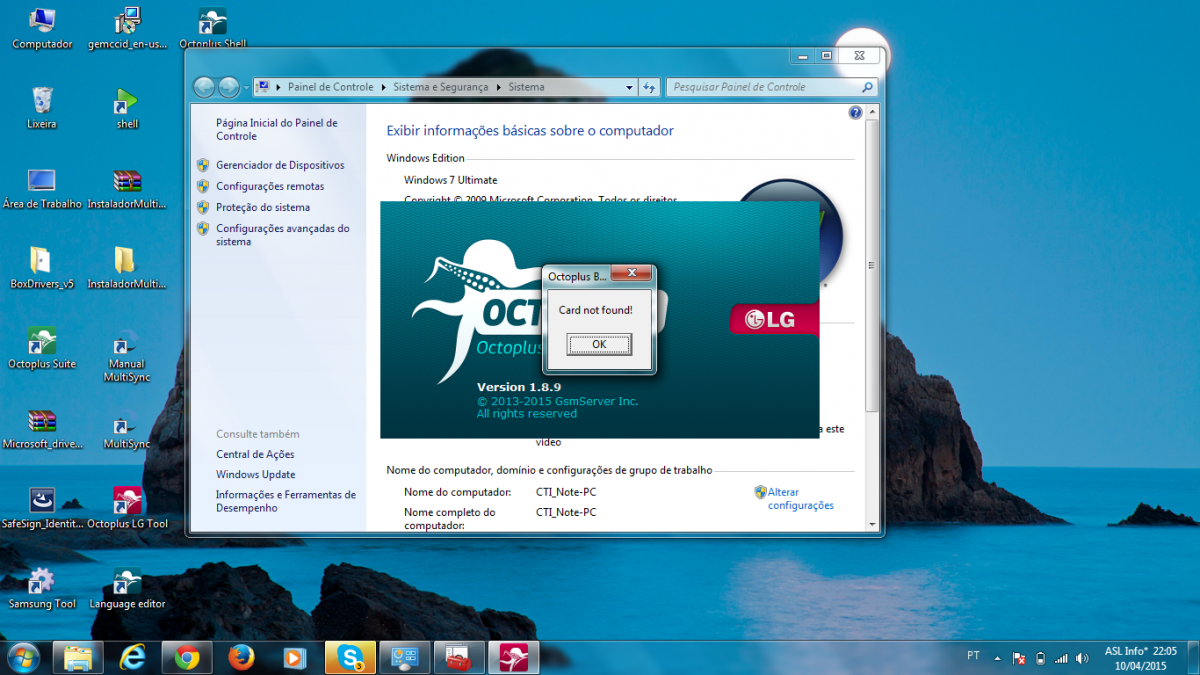Image resolution: width=1200 pixels, height=675 pixels.
Task: Open Octoplus Shell desktop shortcut
Action: point(213,28)
